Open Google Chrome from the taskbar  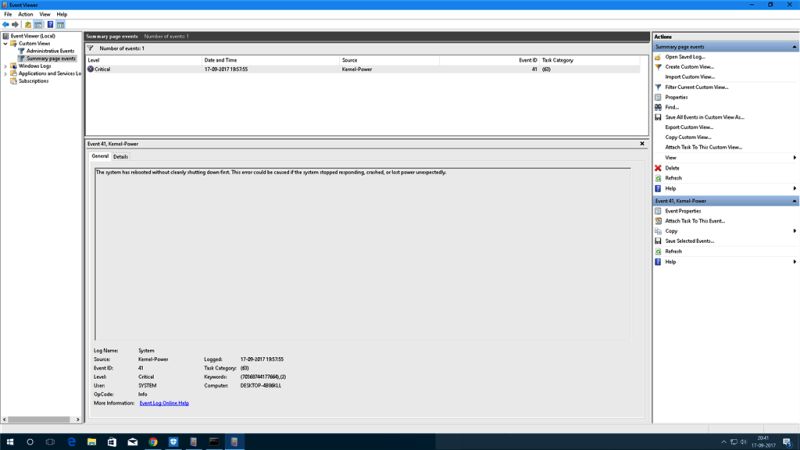[153, 442]
